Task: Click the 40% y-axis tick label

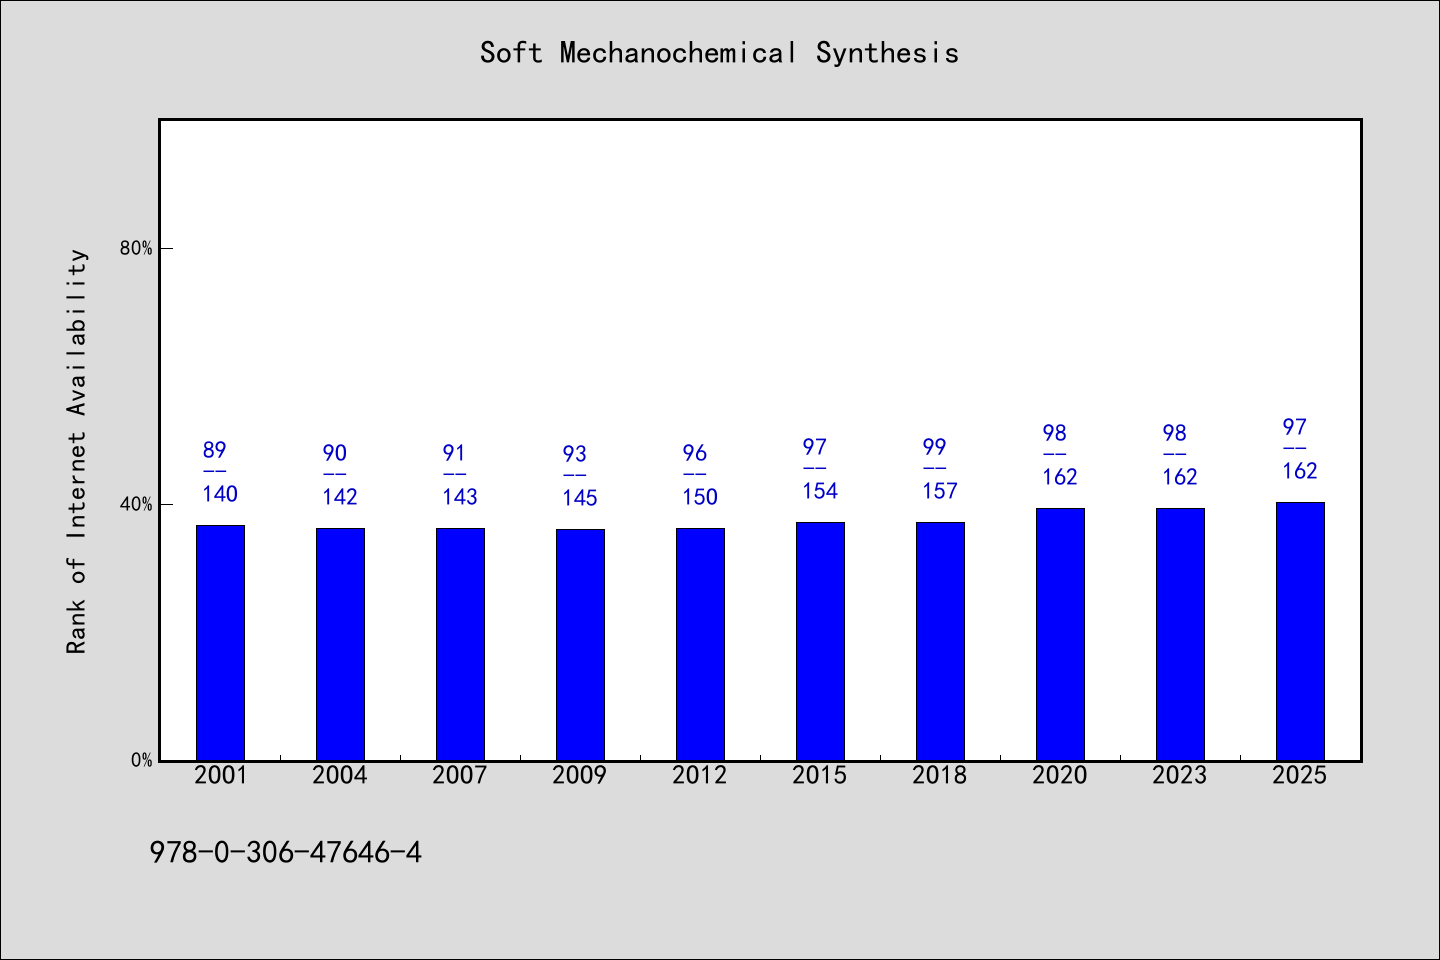Action: pos(136,504)
